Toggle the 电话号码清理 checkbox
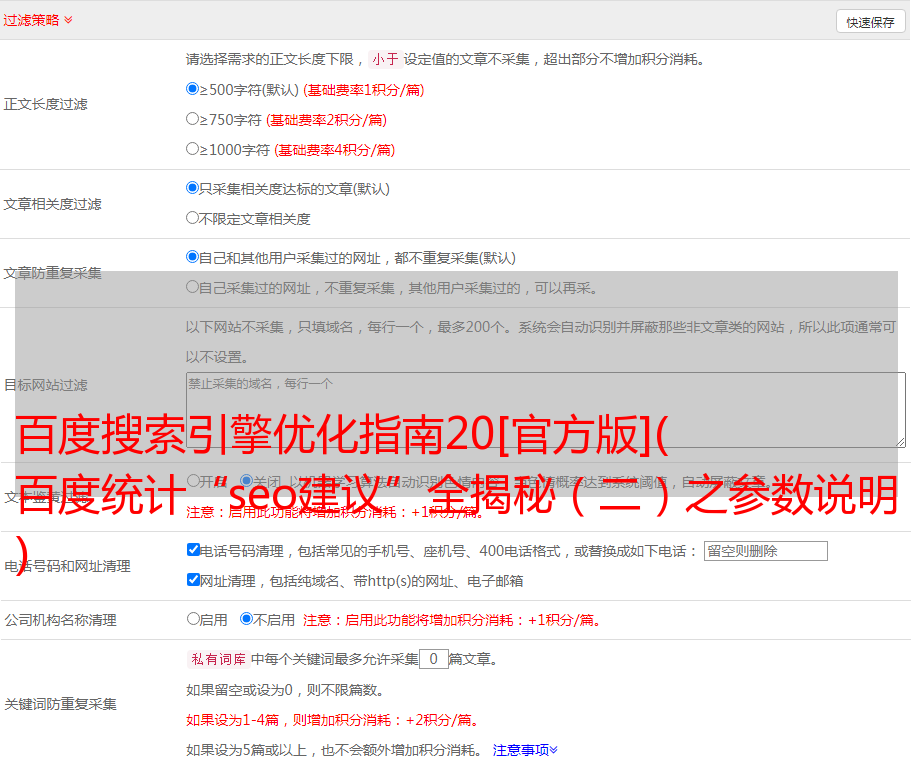 click(x=194, y=550)
